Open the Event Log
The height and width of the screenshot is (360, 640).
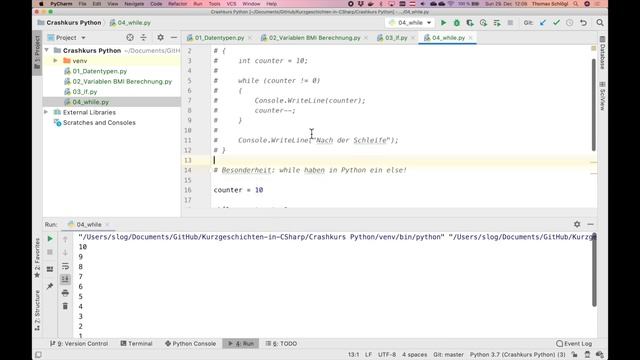click(574, 344)
